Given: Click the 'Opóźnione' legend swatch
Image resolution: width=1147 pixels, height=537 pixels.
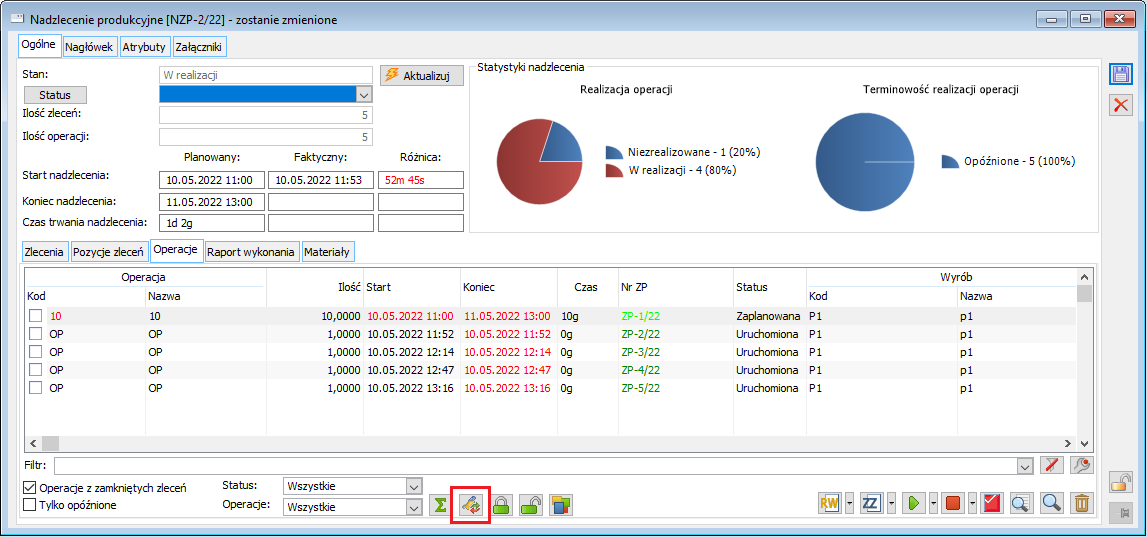Looking at the screenshot, I should click(x=950, y=162).
